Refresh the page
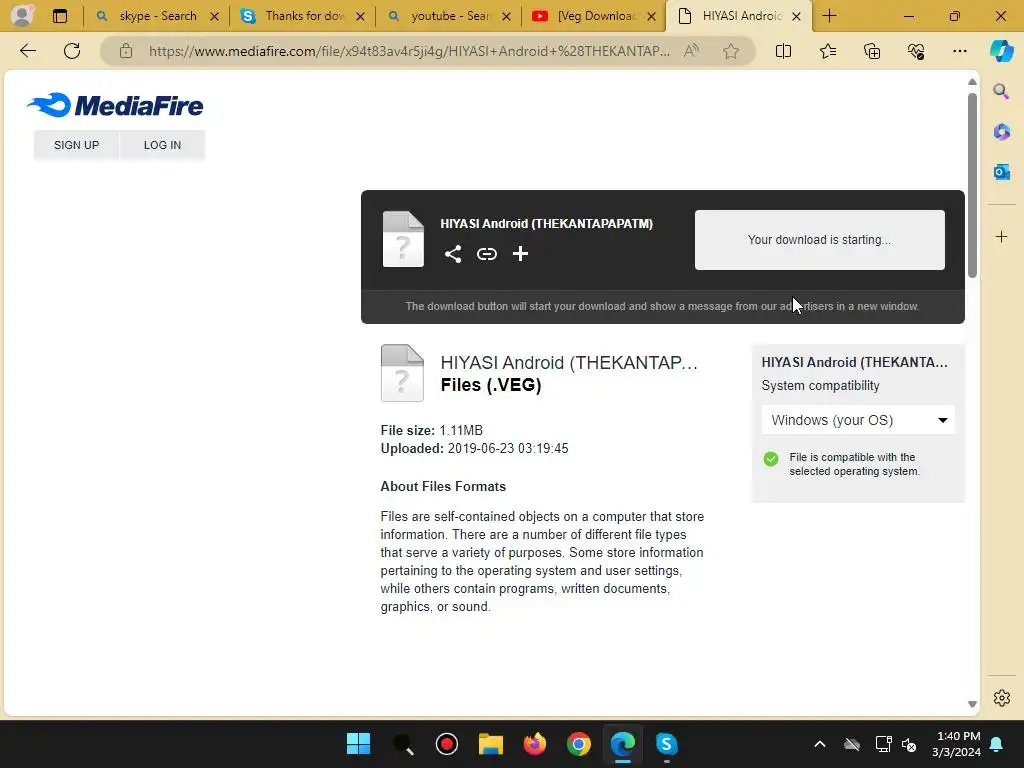Screen dimensions: 1024x768 click(72, 51)
